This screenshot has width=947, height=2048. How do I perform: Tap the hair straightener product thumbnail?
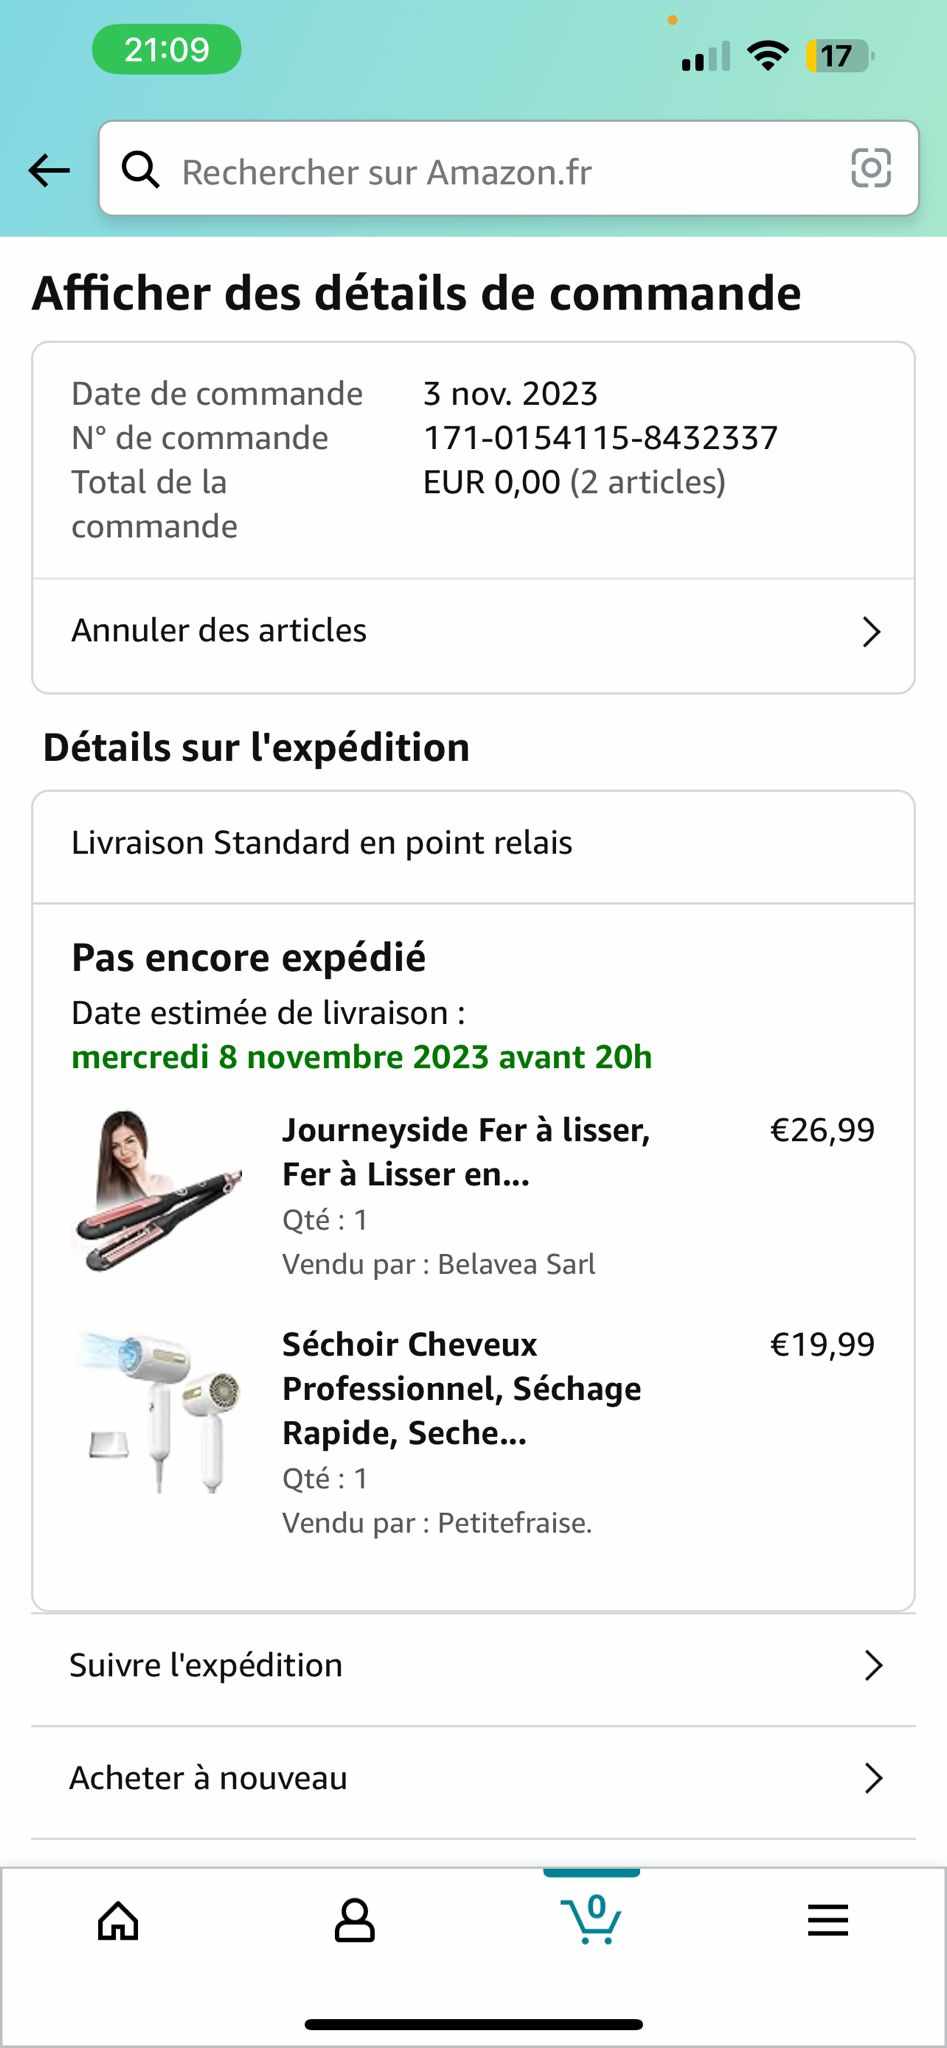[x=160, y=1190]
